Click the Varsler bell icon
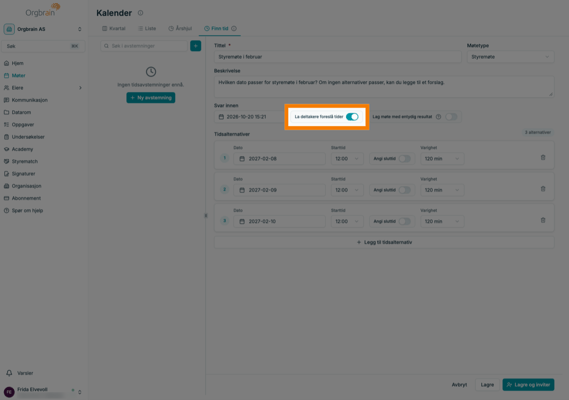569x400 pixels. click(9, 373)
